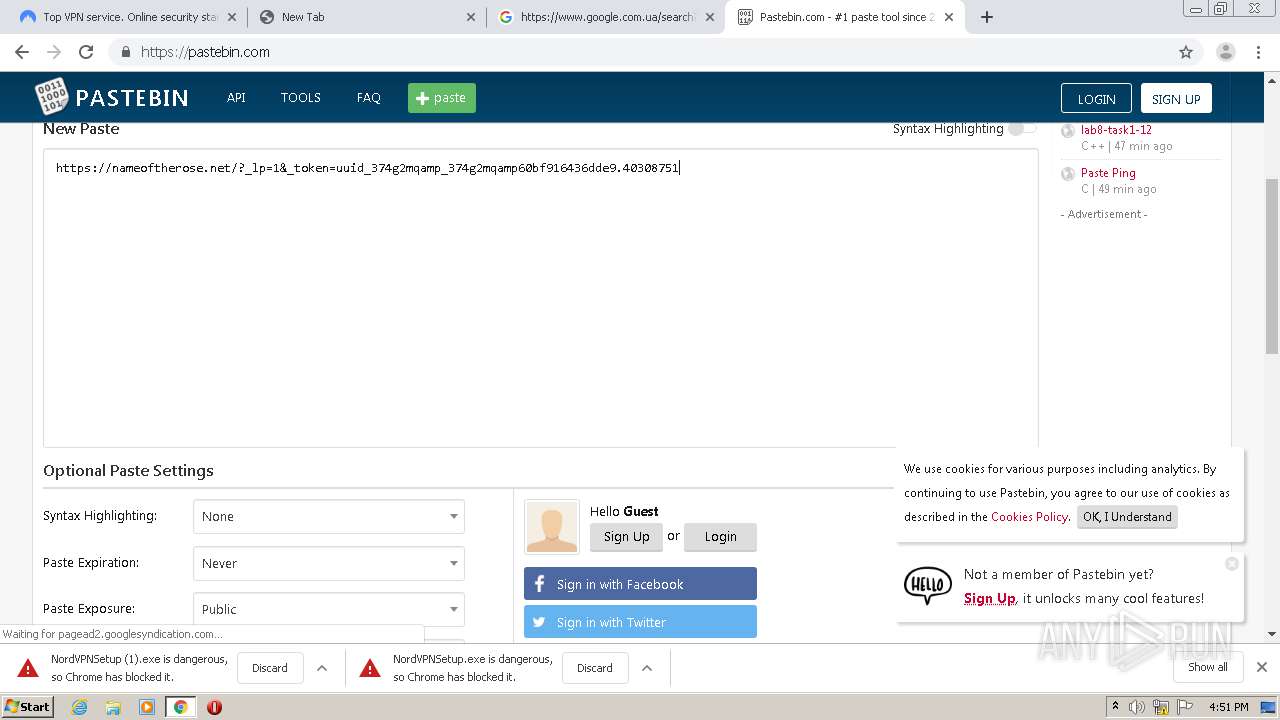Go back to the previous page
The width and height of the screenshot is (1280, 720).
point(22,52)
